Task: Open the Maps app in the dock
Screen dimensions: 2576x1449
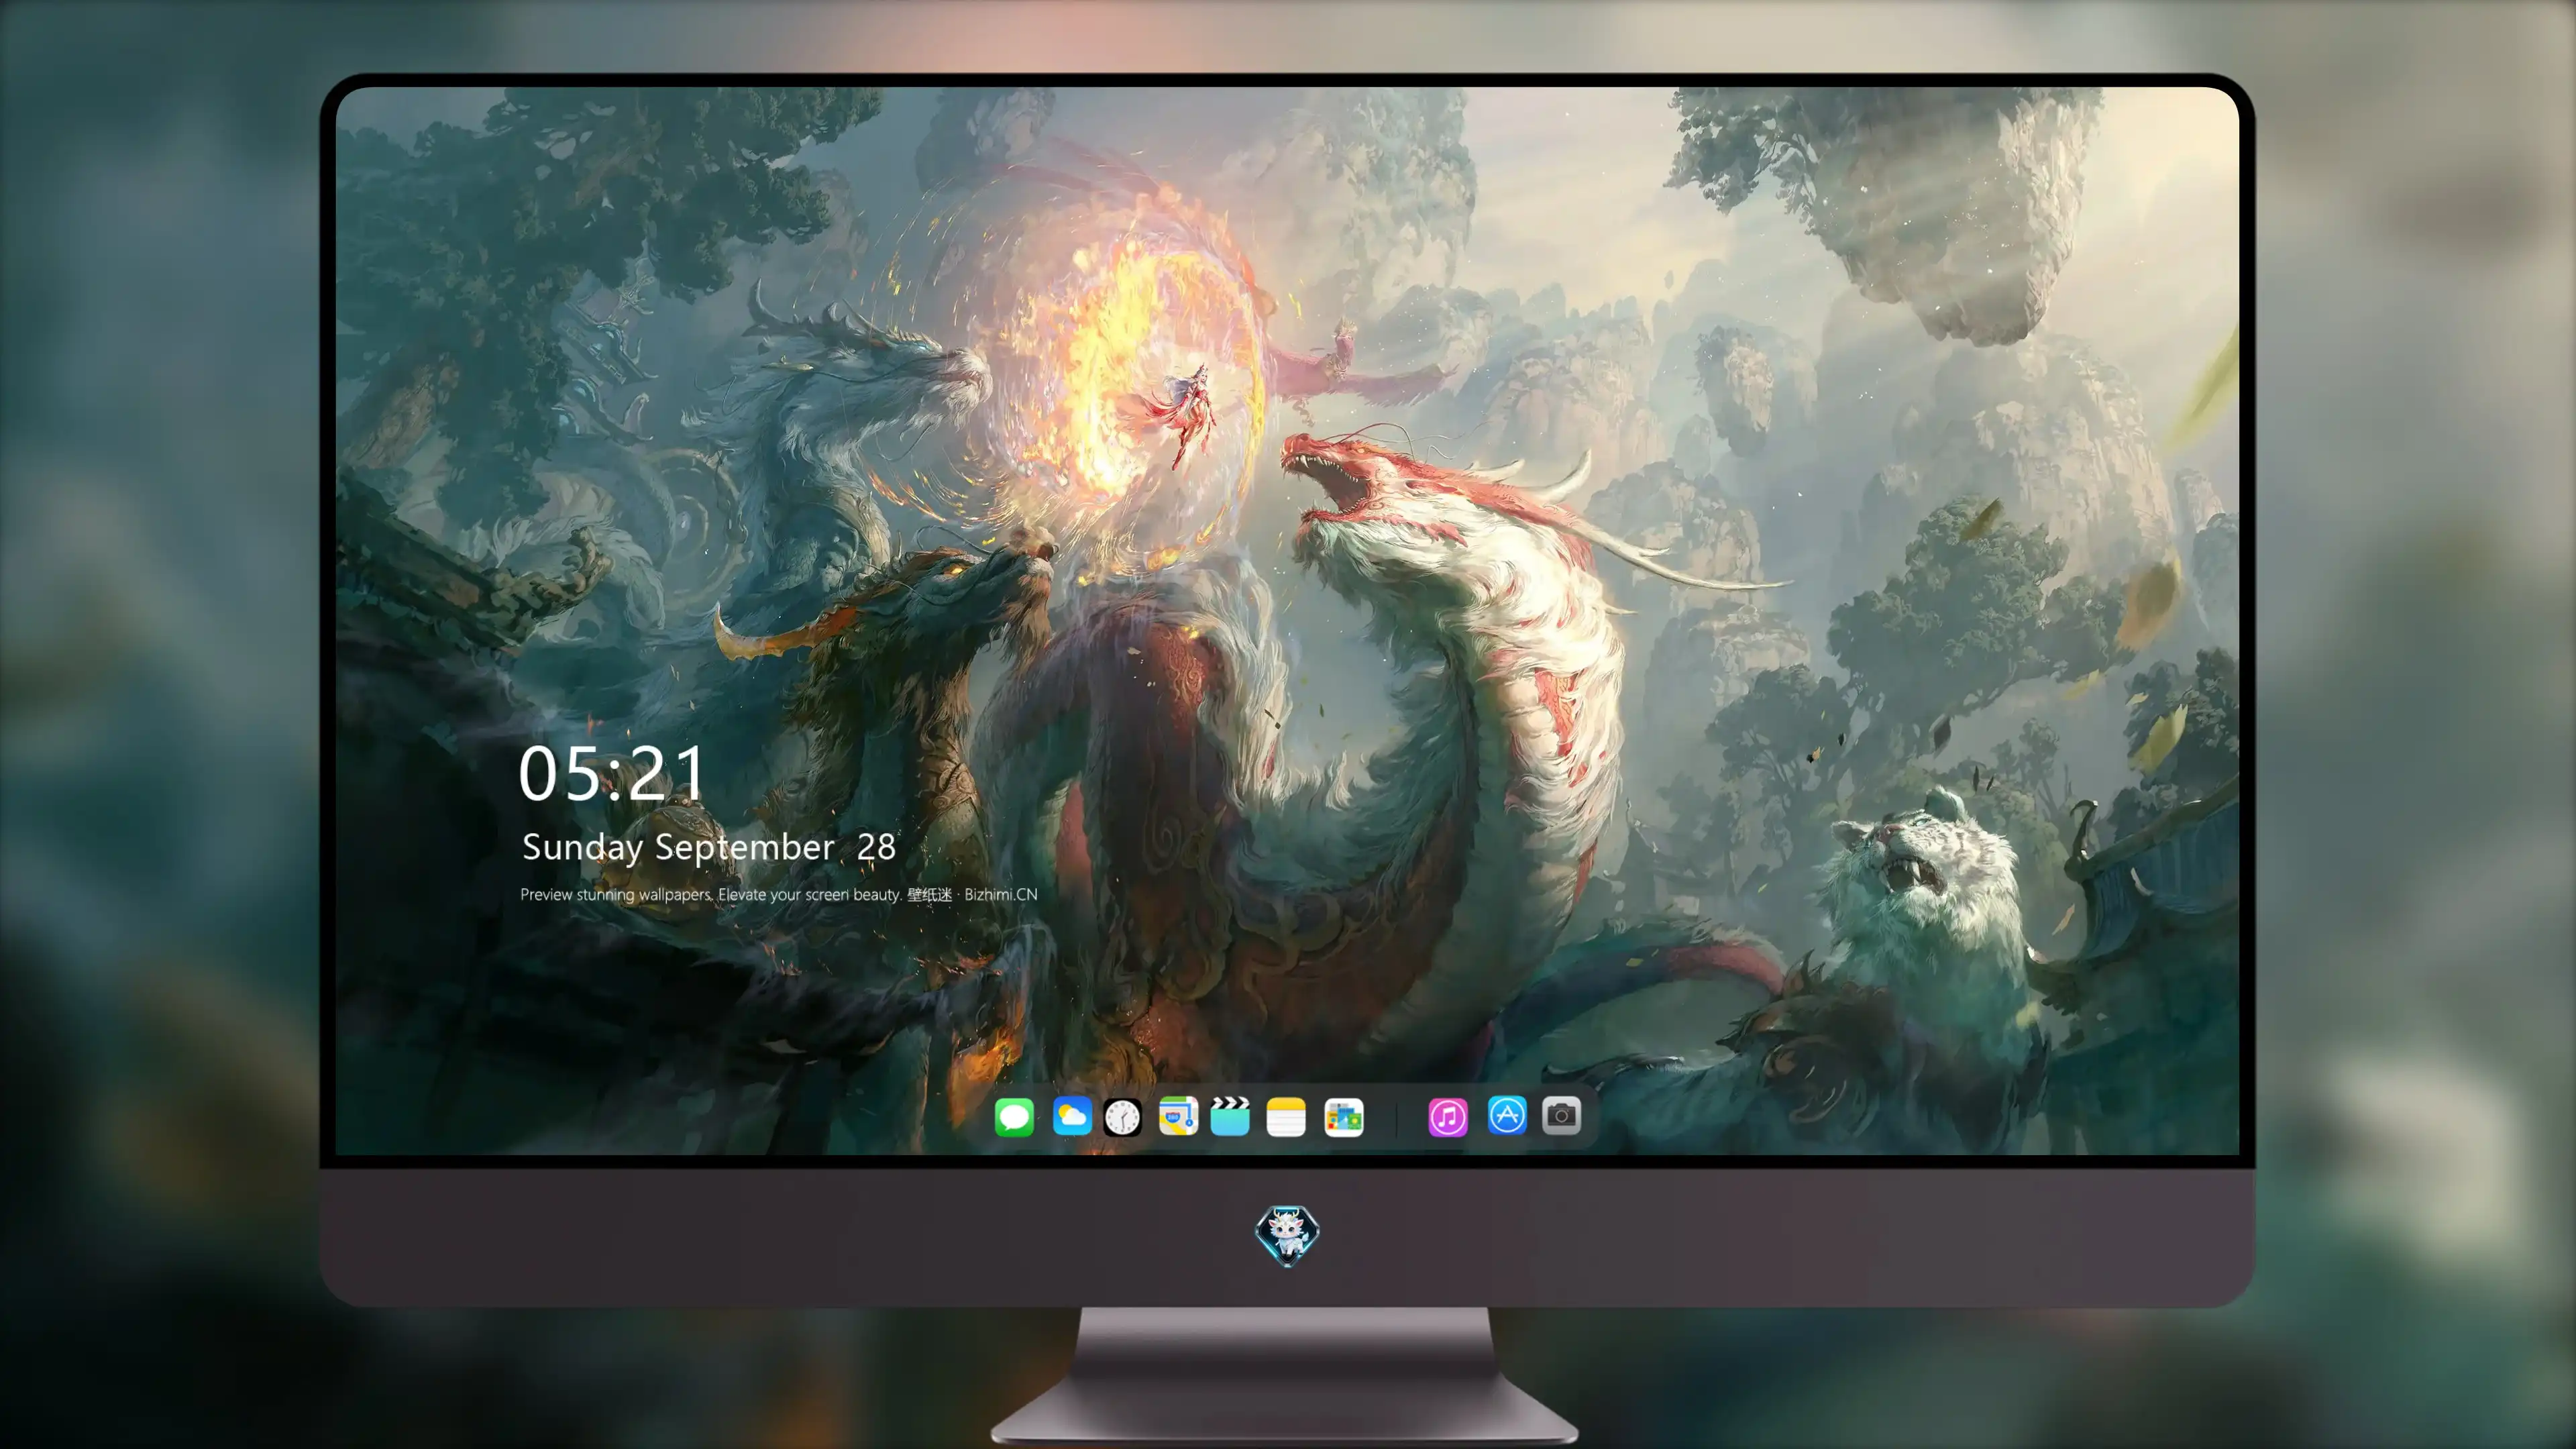Action: (x=1178, y=1116)
